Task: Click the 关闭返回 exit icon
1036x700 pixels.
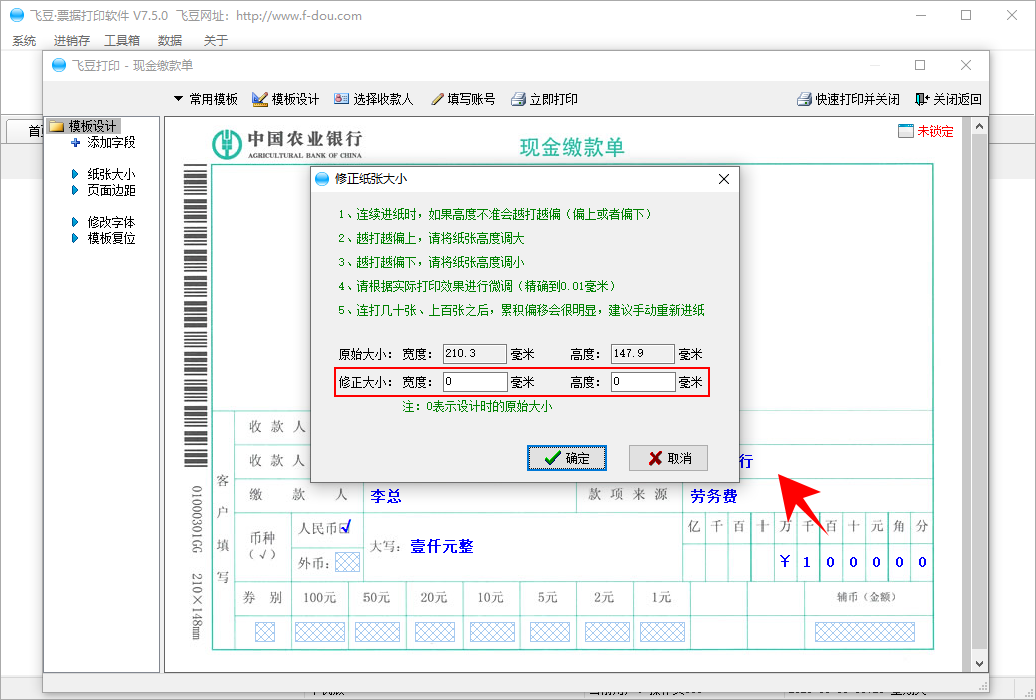Action: pyautogui.click(x=922, y=99)
